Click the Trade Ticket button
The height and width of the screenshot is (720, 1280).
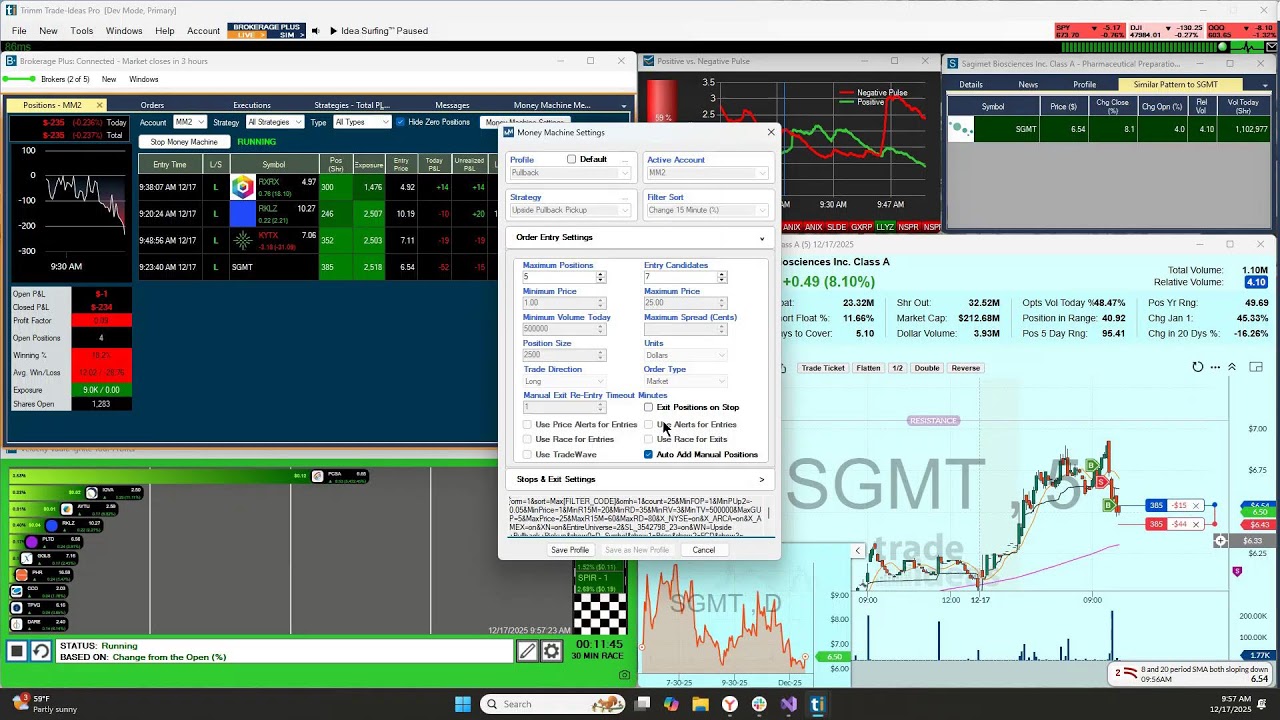click(x=823, y=368)
